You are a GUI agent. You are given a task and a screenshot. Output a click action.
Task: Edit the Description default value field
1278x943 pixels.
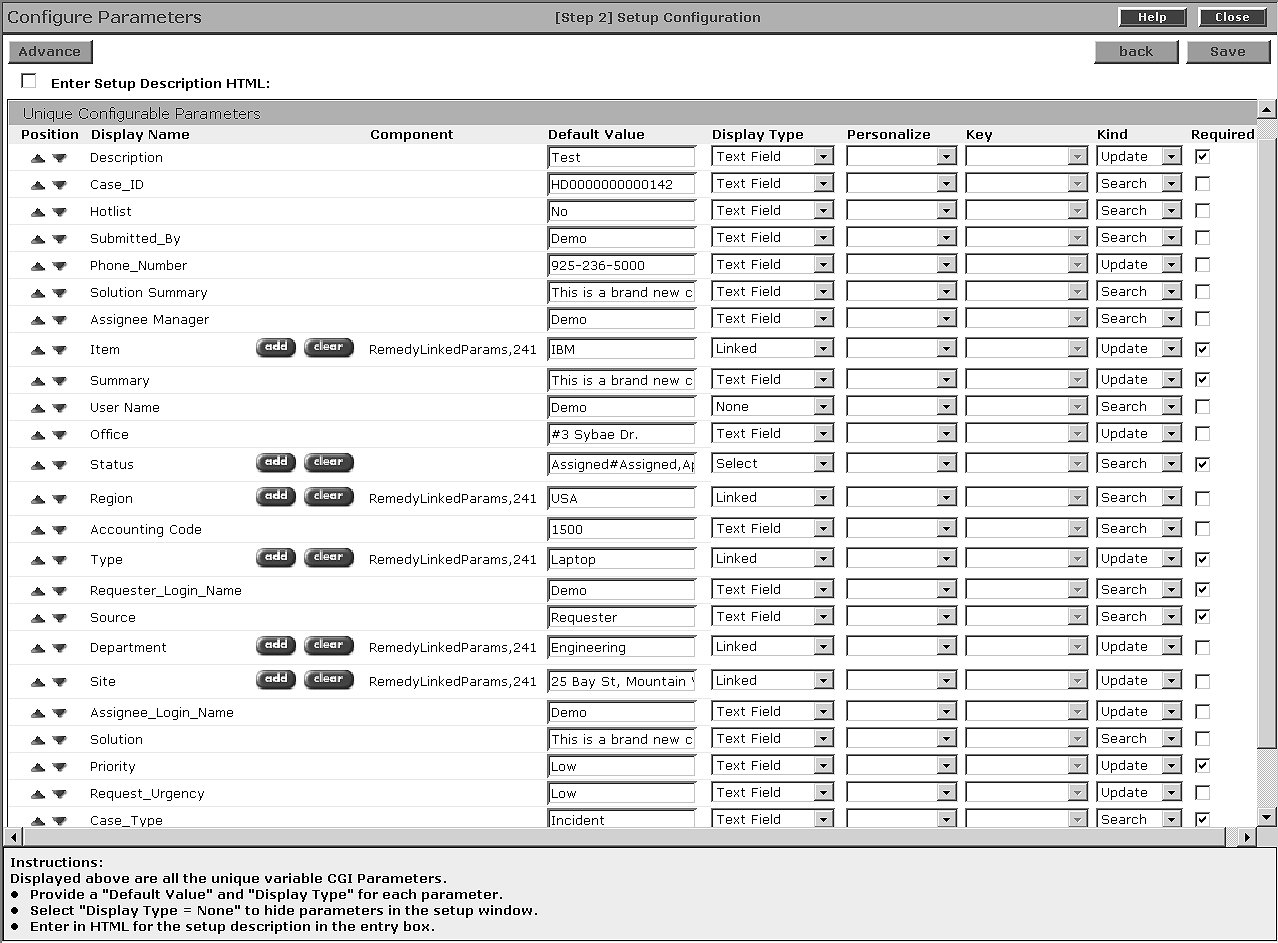pos(622,157)
